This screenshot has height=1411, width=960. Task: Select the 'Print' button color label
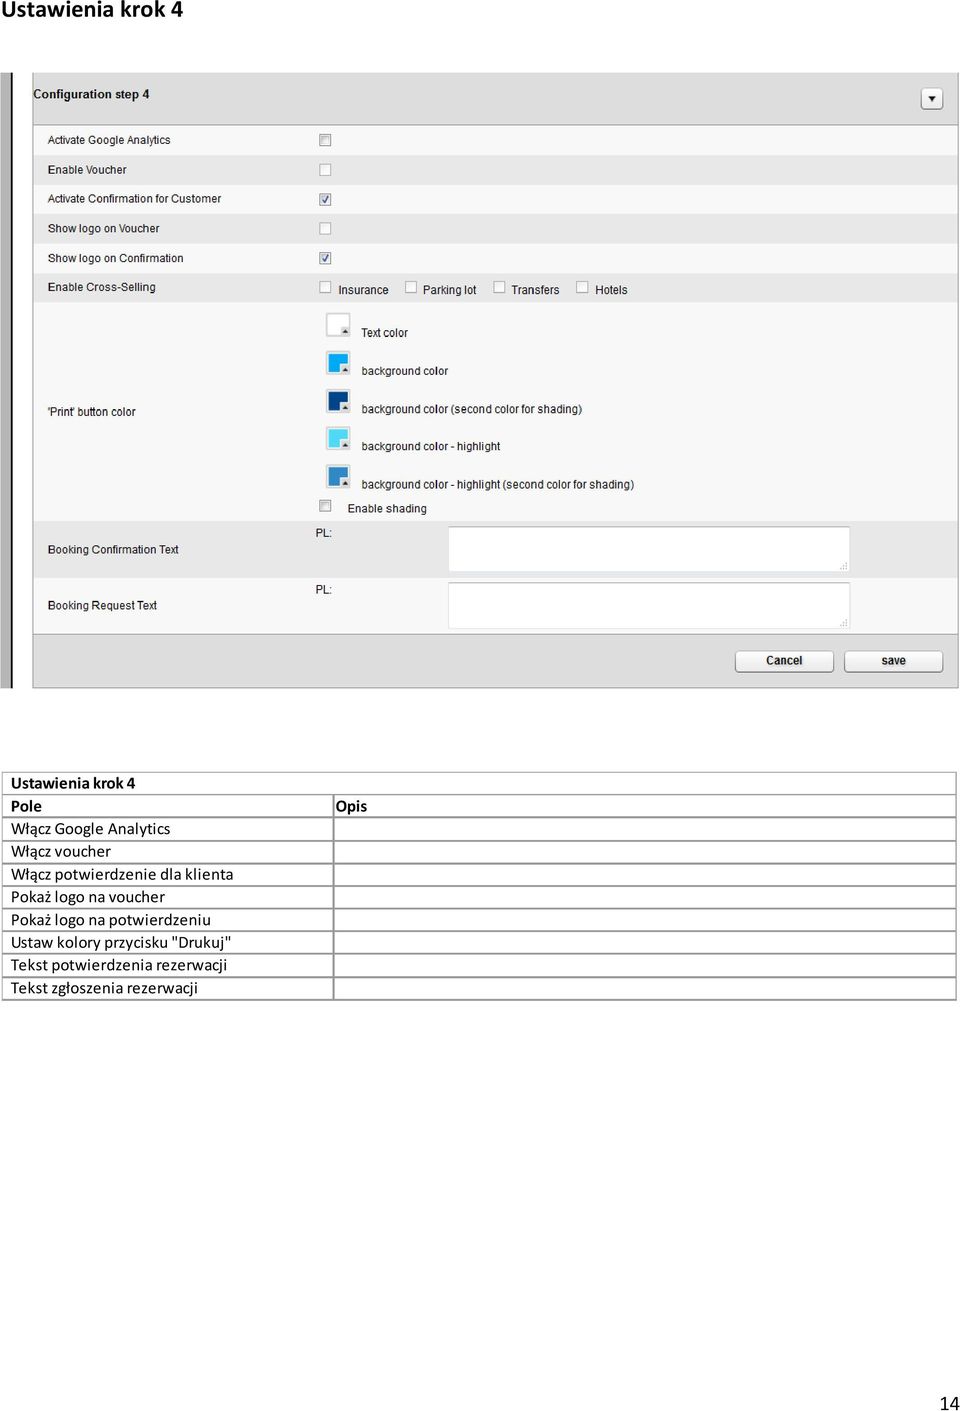(x=91, y=412)
